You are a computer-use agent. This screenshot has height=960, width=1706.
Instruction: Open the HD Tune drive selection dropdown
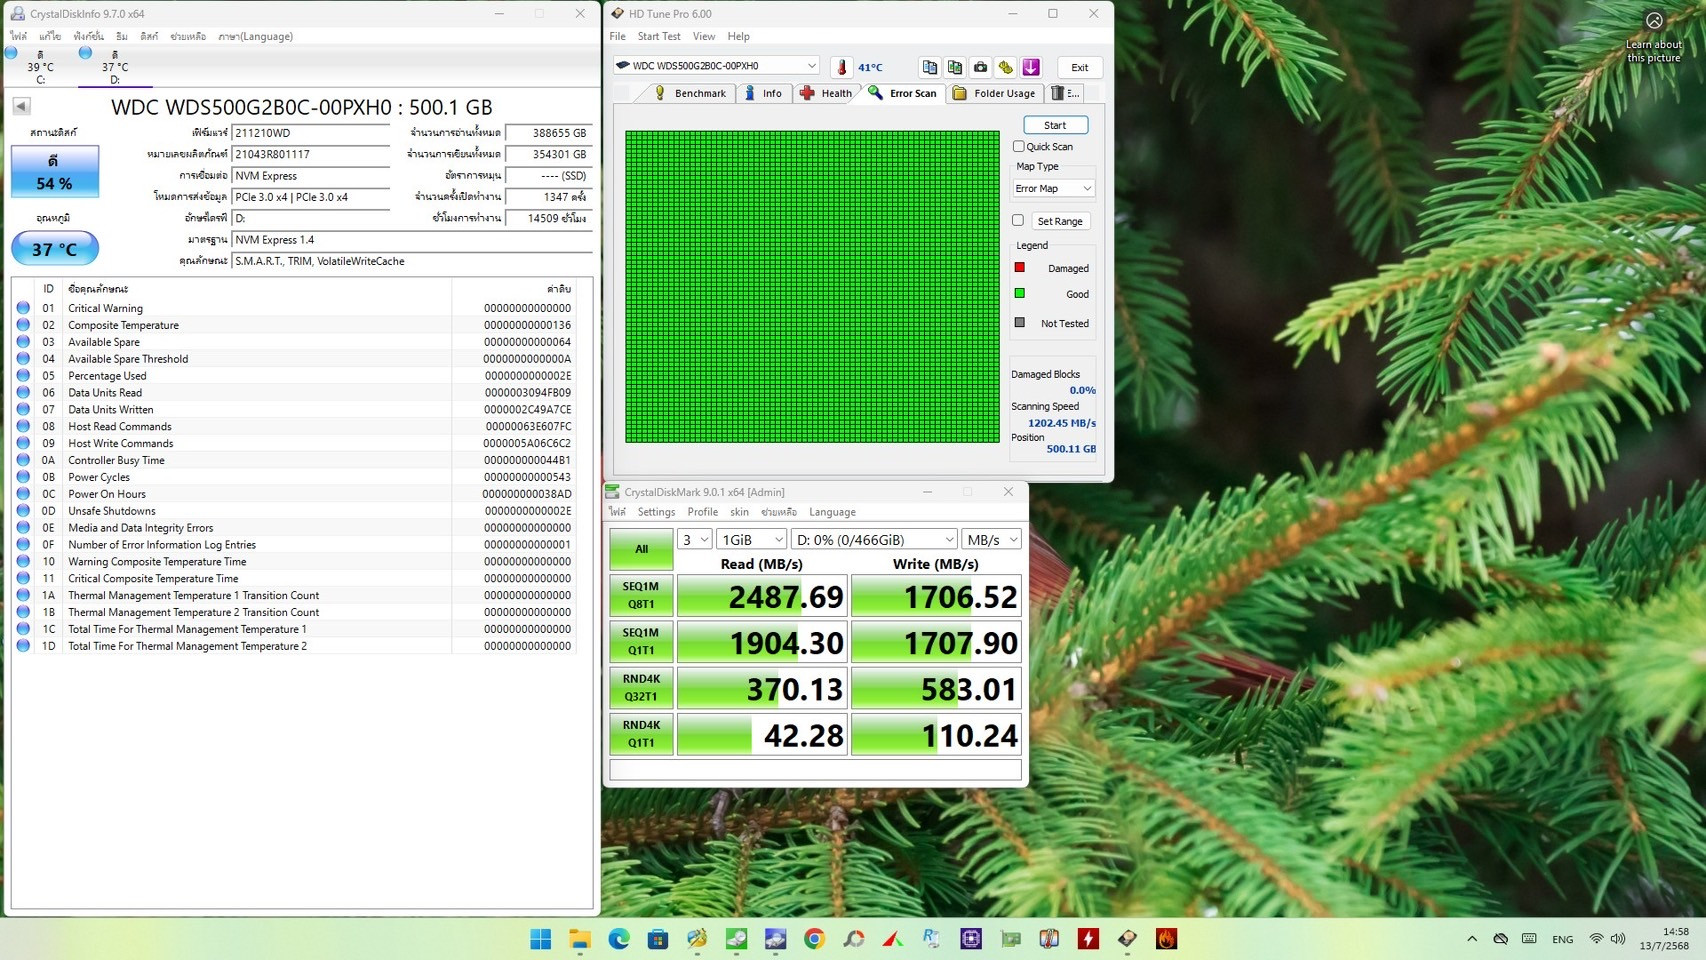point(715,66)
